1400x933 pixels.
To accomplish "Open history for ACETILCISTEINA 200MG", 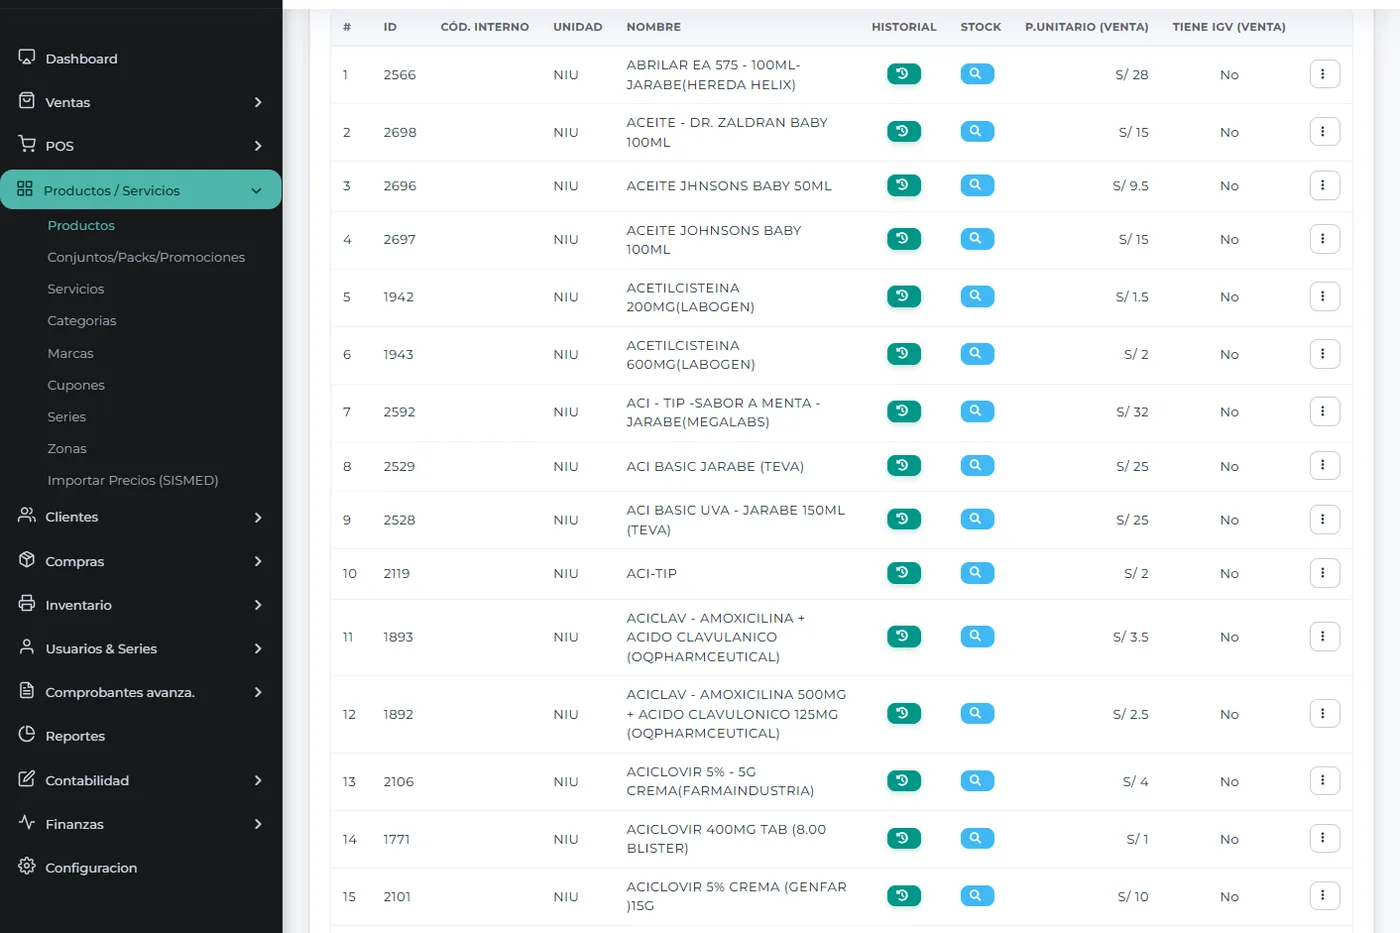I will pyautogui.click(x=903, y=297).
